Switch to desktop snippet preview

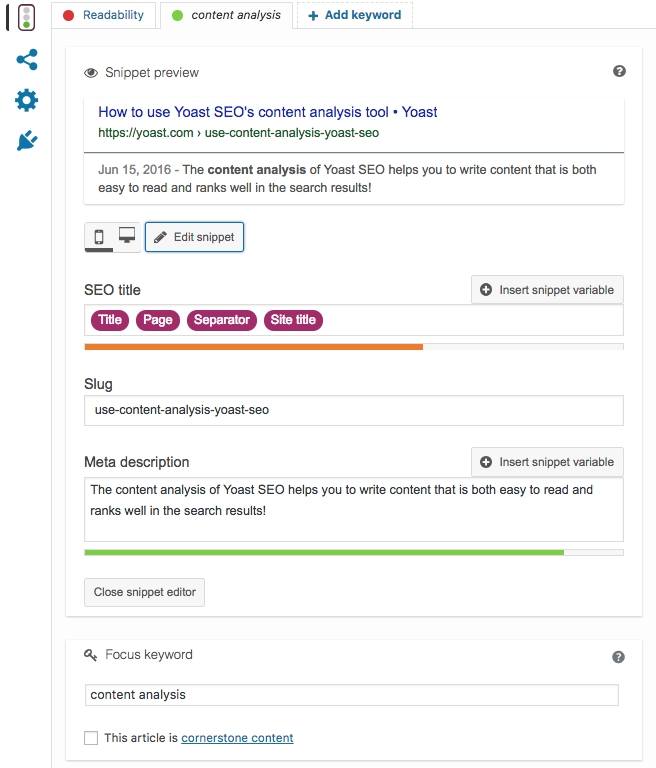[127, 237]
